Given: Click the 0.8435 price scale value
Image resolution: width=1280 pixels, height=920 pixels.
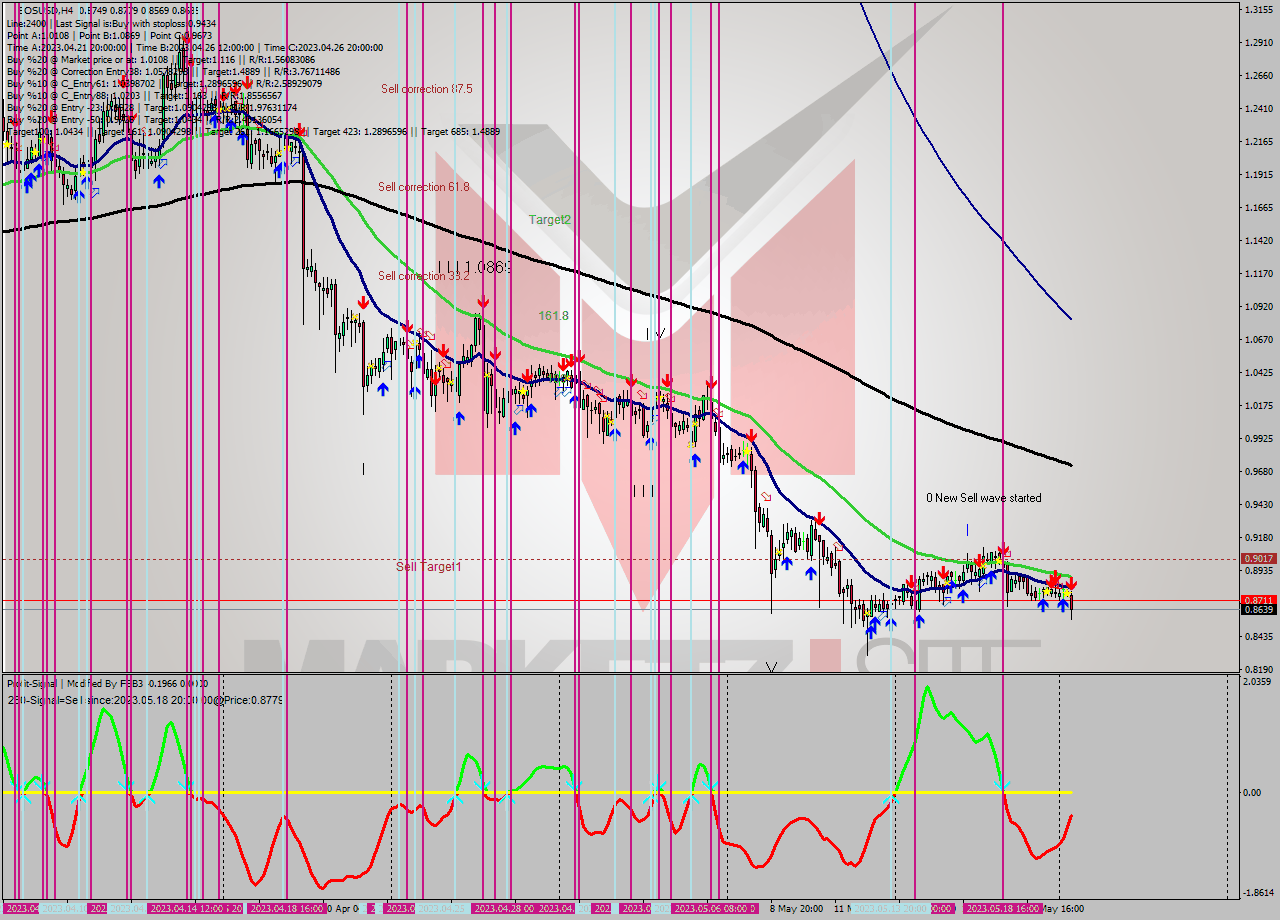Looking at the screenshot, I should pos(1258,636).
